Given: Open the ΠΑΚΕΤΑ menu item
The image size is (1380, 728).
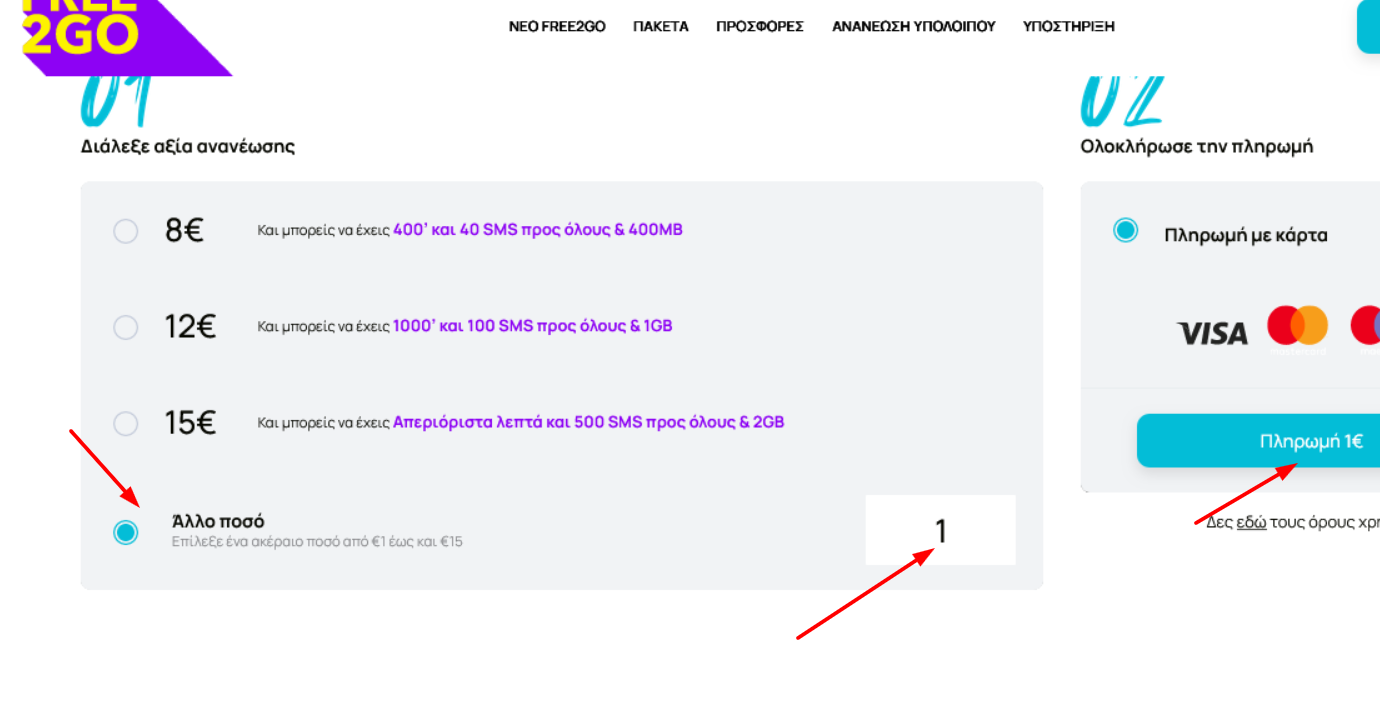Looking at the screenshot, I should pyautogui.click(x=661, y=27).
